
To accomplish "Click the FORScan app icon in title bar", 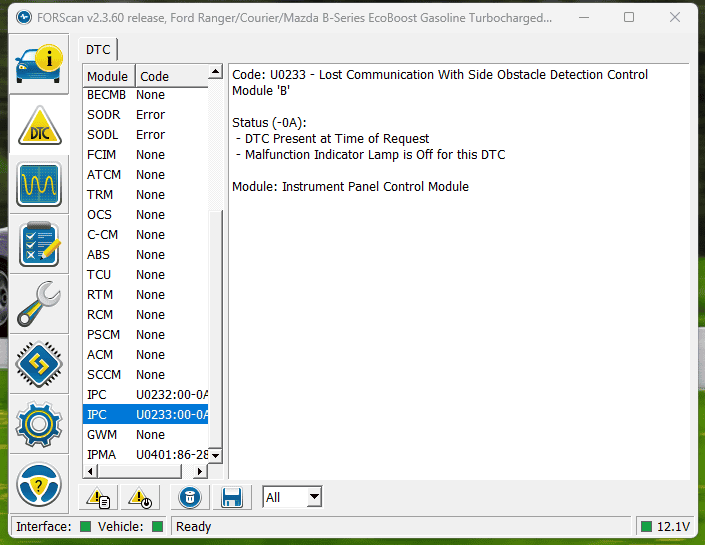I will coord(23,18).
